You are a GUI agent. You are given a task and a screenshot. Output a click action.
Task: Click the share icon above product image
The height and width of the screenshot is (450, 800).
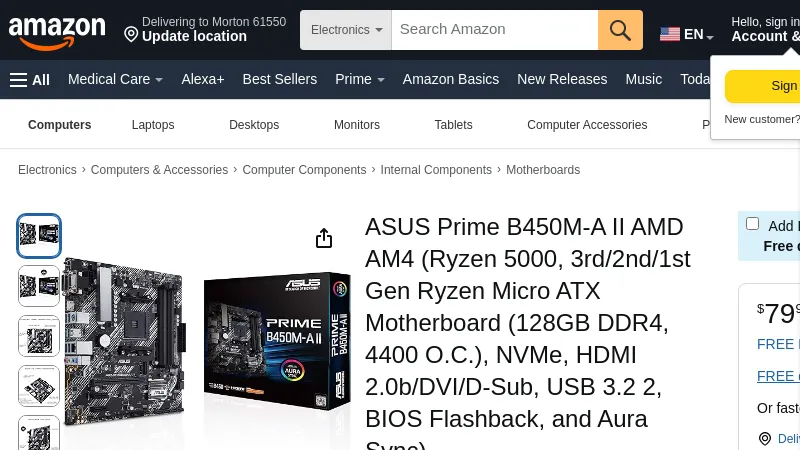tap(324, 238)
